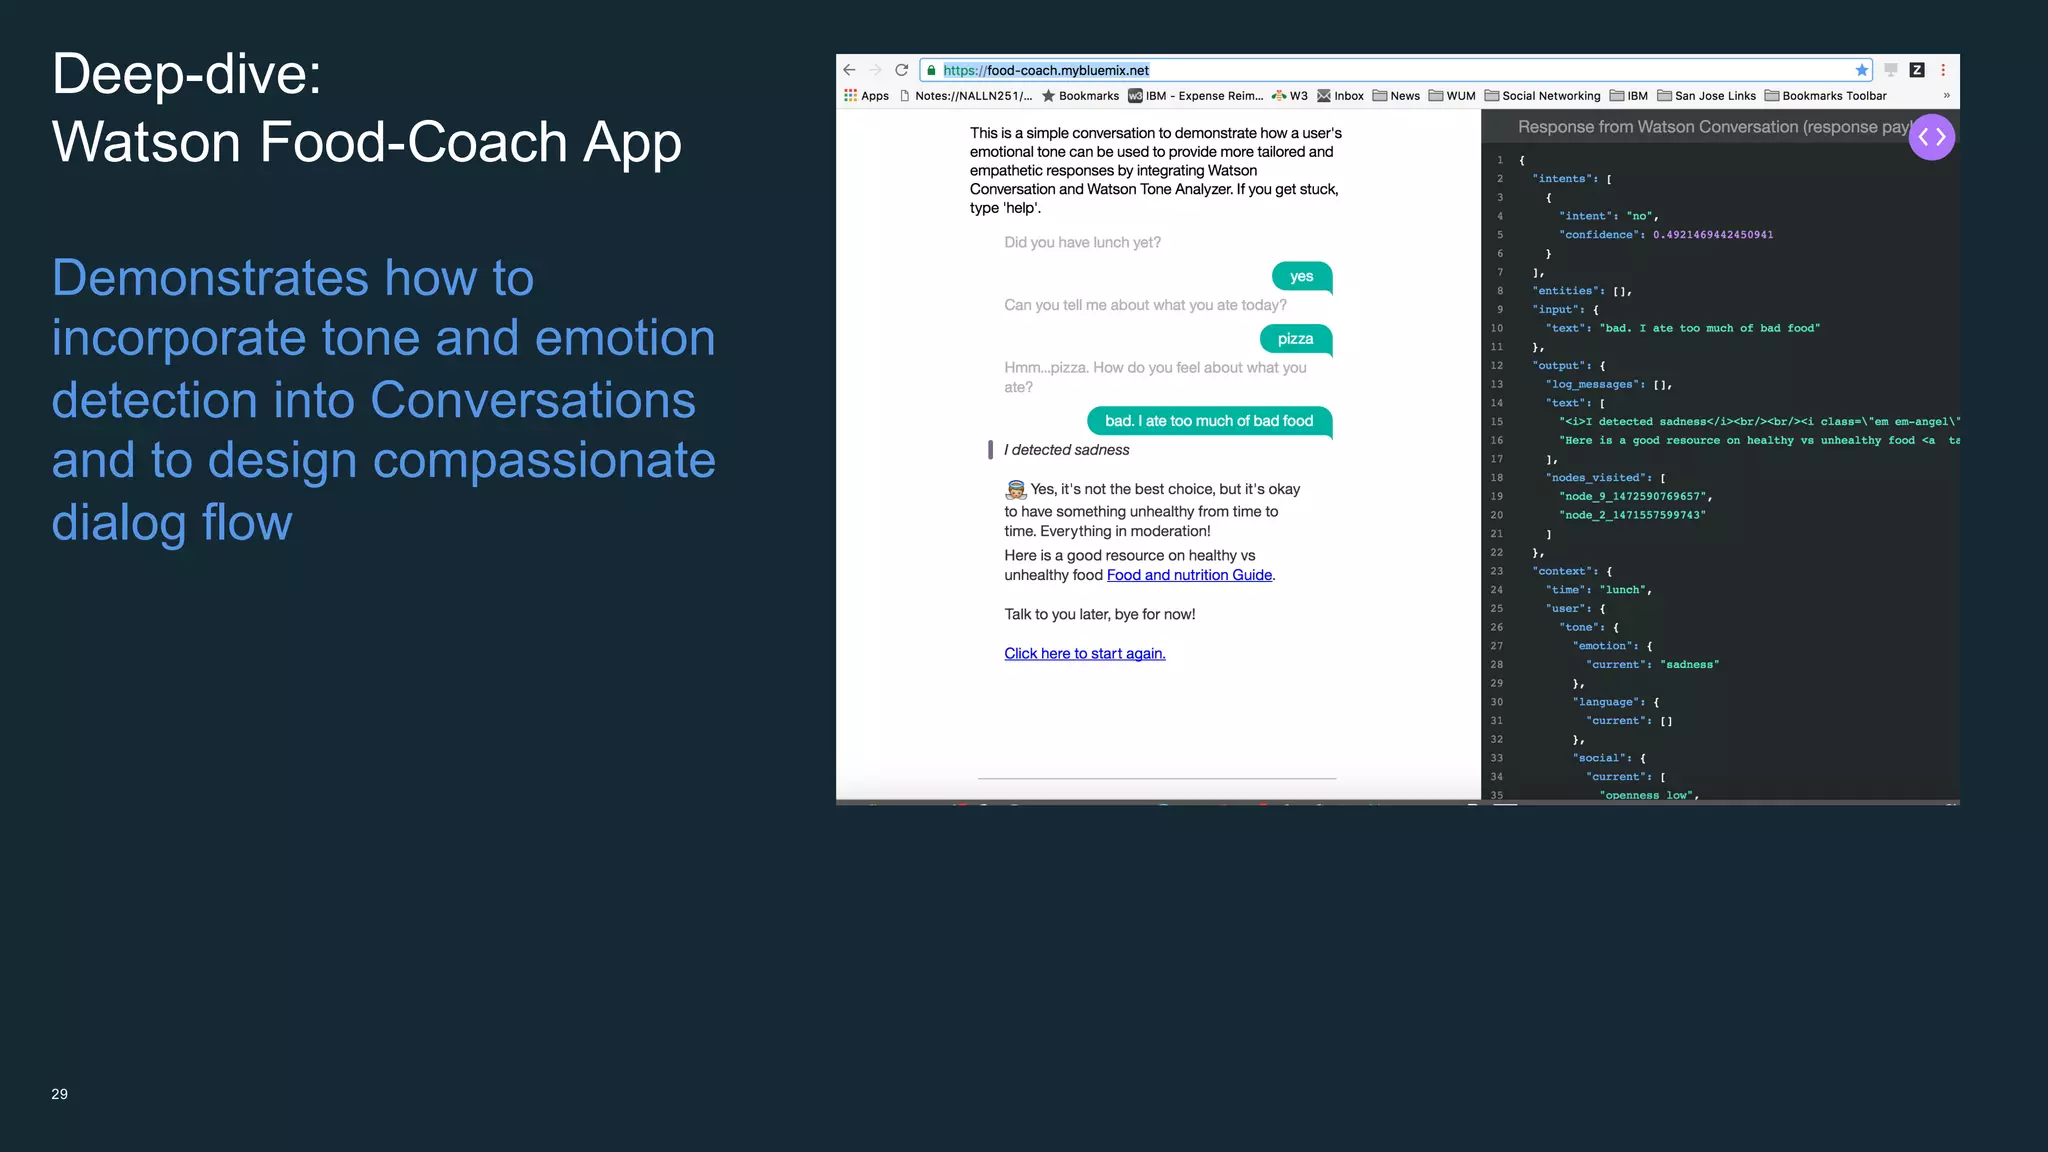The height and width of the screenshot is (1152, 2048).
Task: Click the "sadness" emotion value
Action: (1689, 665)
